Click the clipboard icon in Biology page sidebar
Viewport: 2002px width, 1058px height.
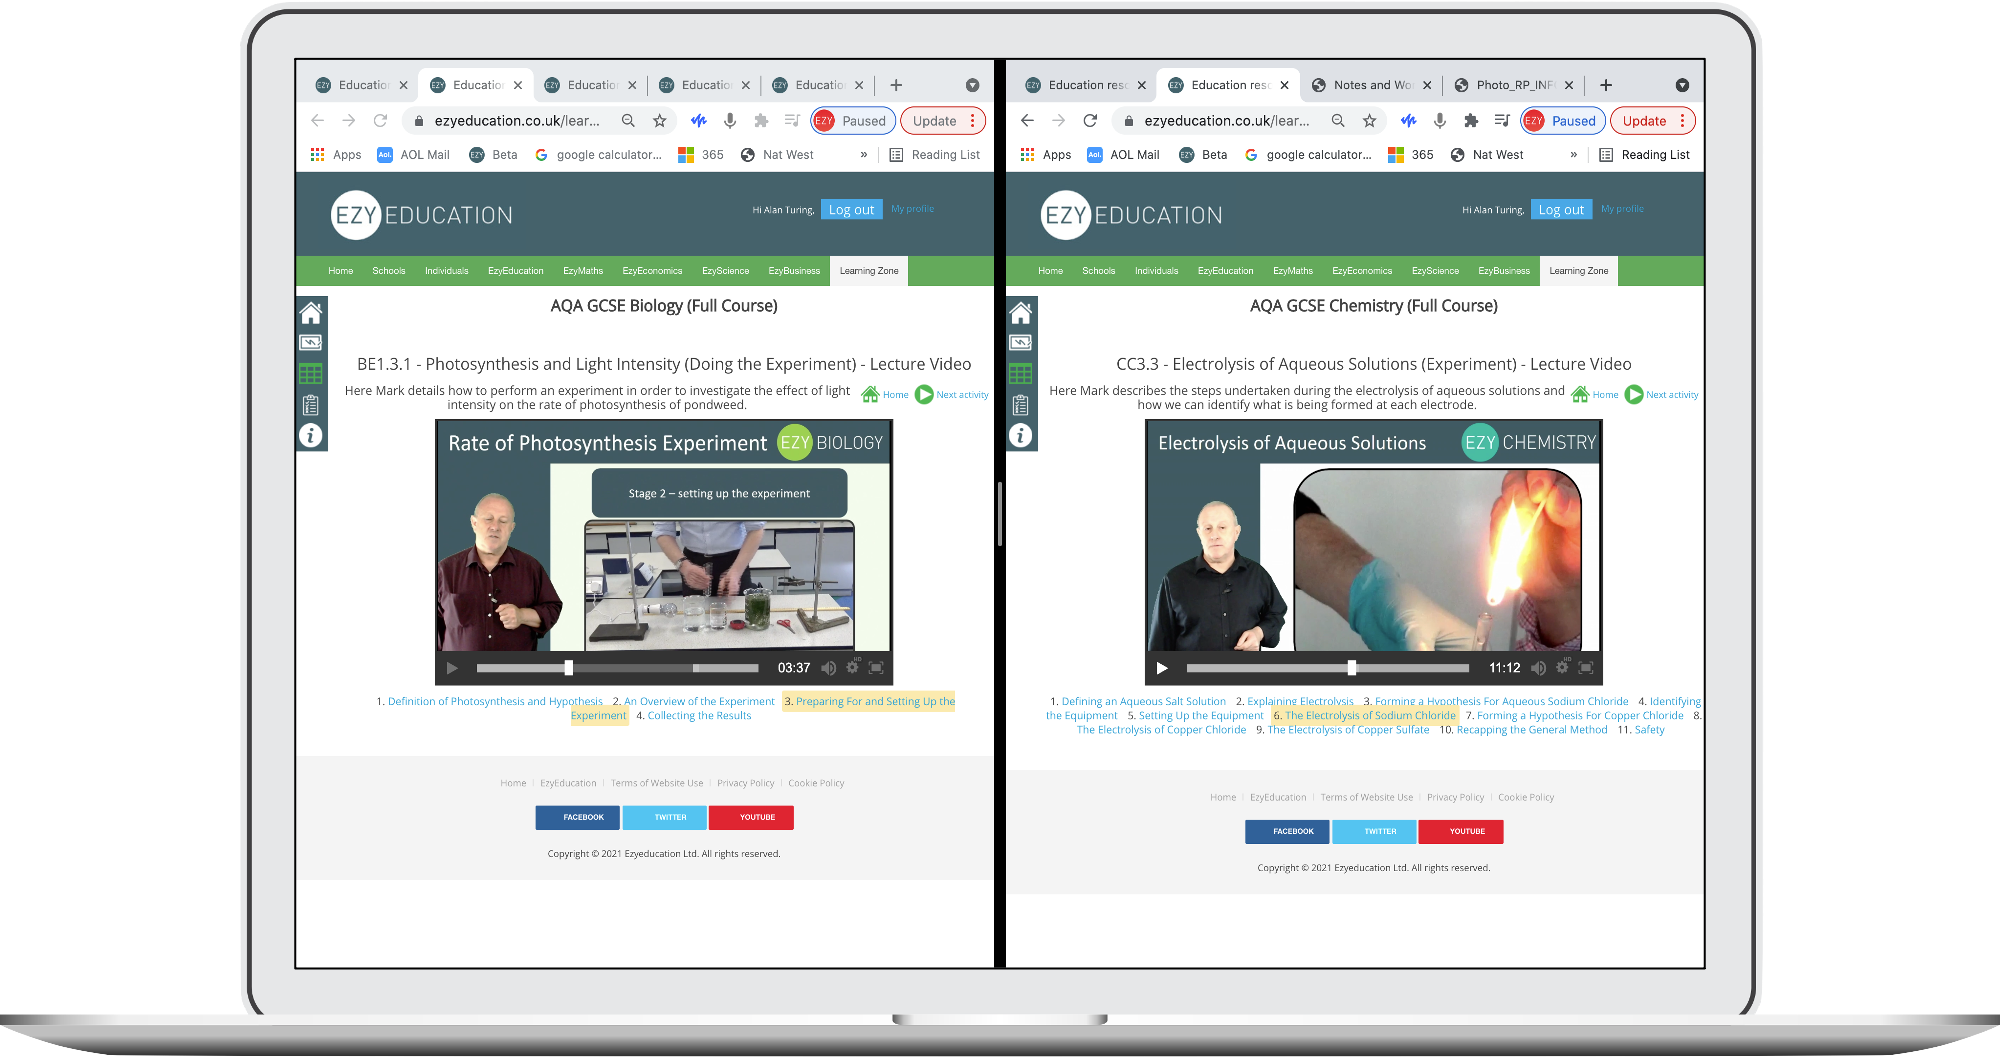pyautogui.click(x=311, y=405)
